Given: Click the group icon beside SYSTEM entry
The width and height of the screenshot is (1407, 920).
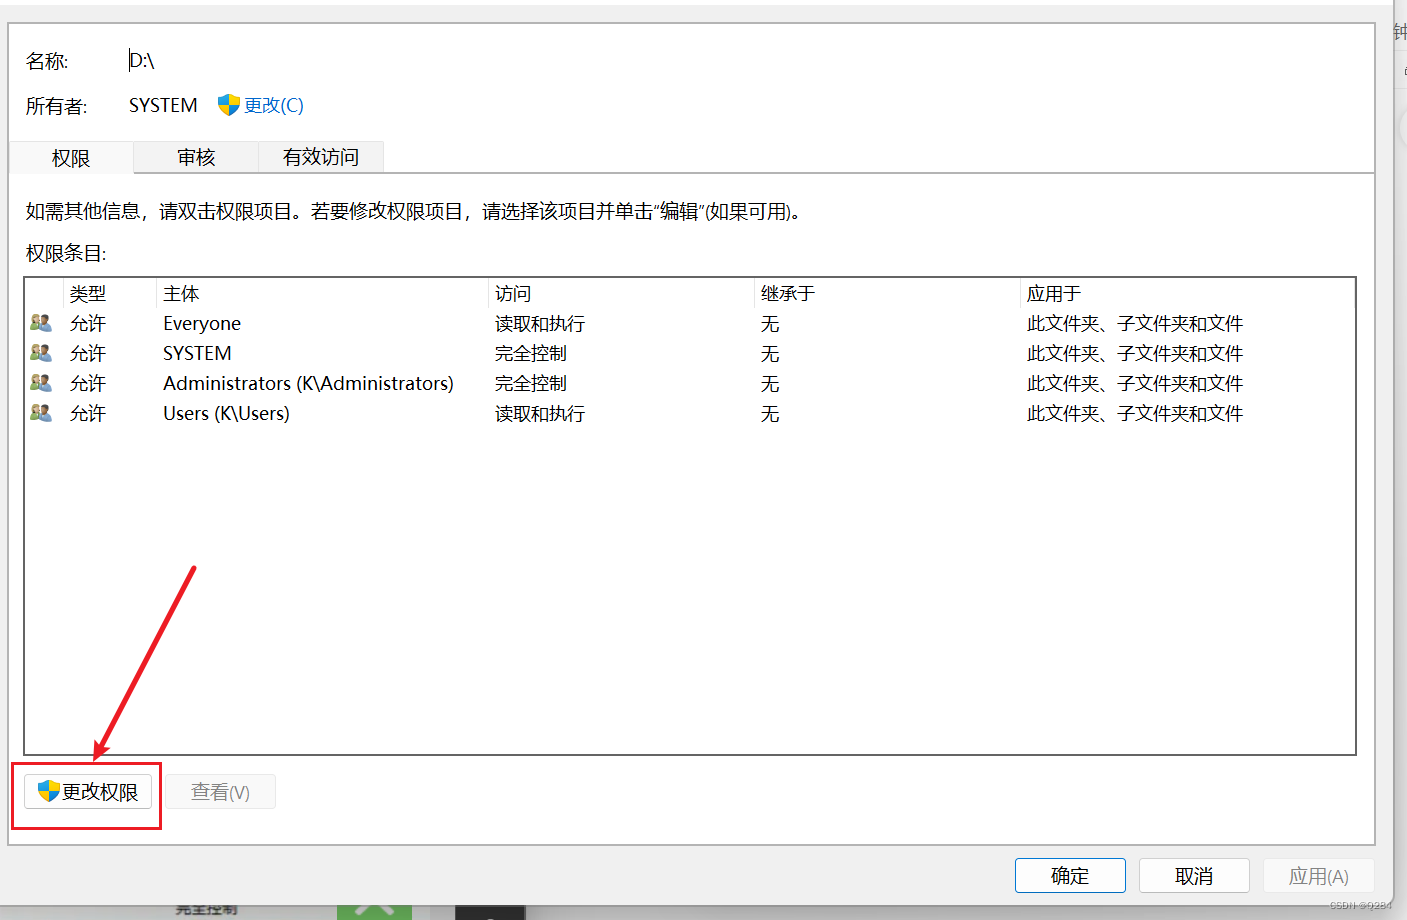Looking at the screenshot, I should [41, 352].
